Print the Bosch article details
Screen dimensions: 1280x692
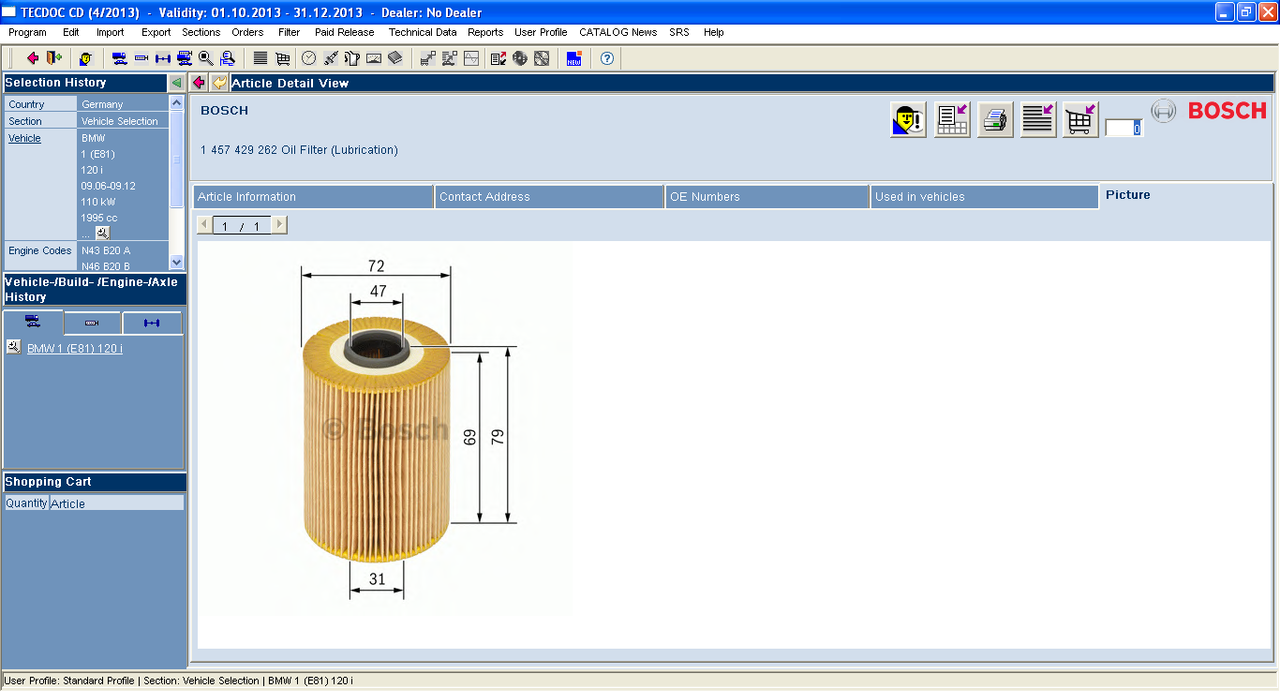coord(995,120)
